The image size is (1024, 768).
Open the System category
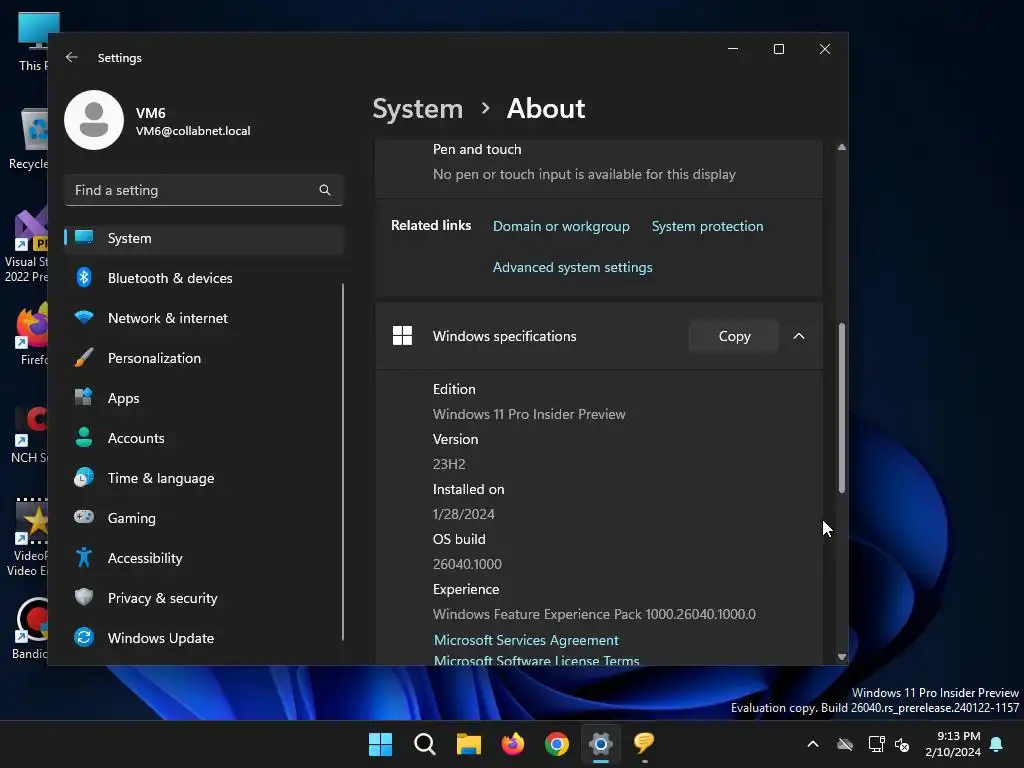[204, 238]
